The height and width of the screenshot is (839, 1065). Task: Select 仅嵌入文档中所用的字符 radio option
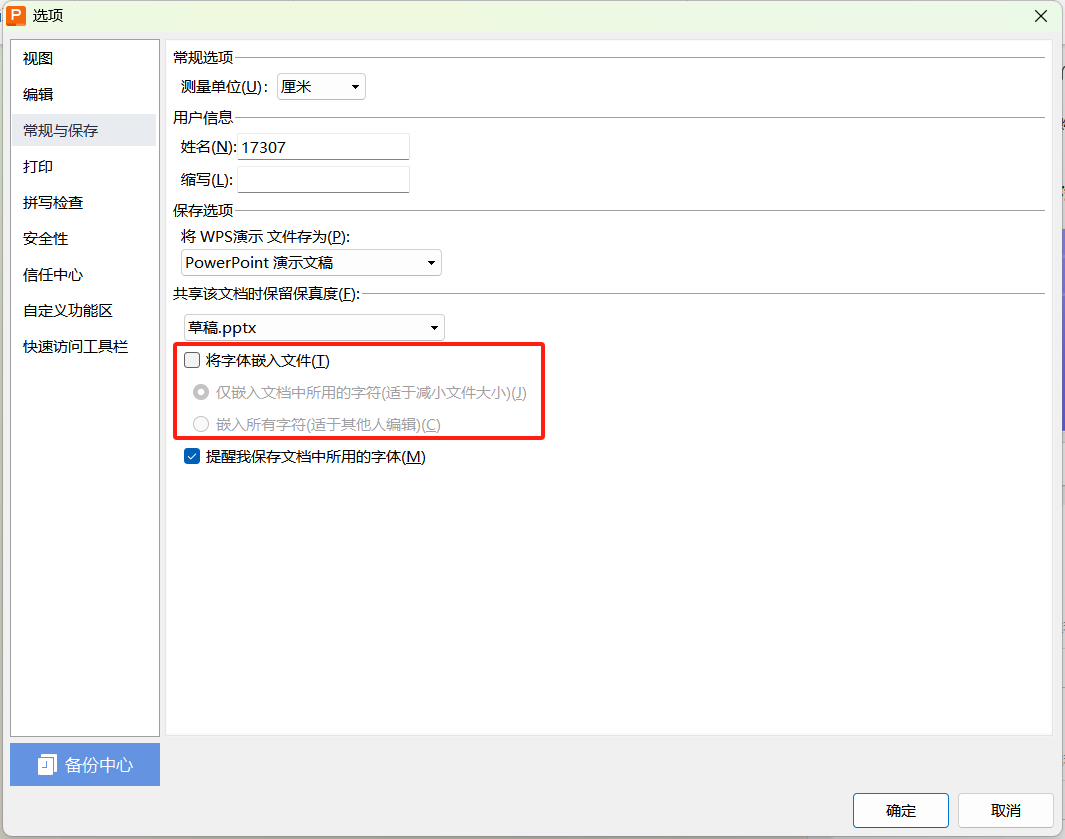201,393
